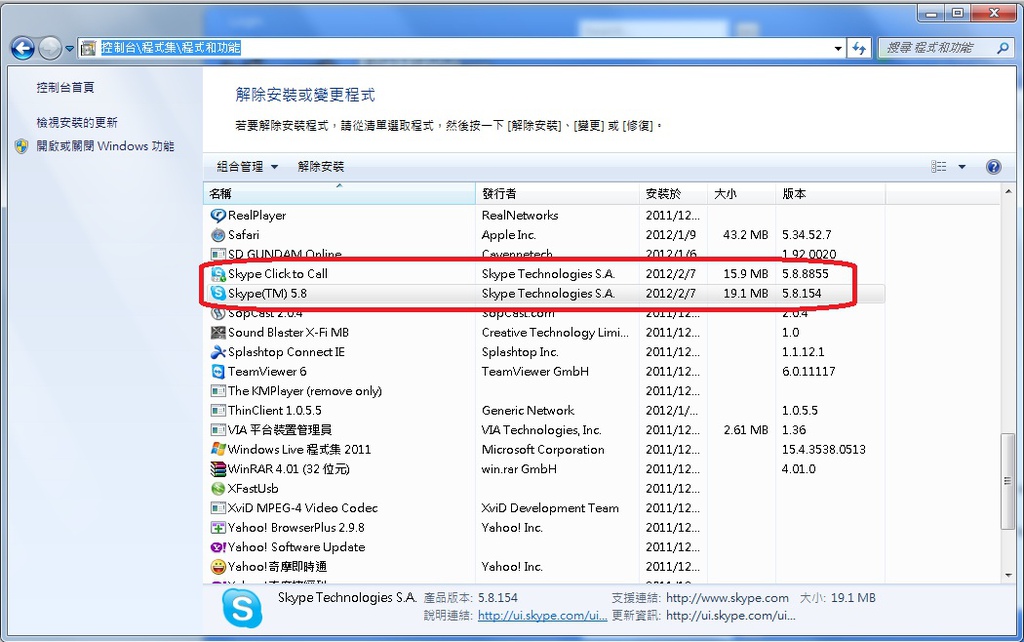Open 控制台首頁 link
The height and width of the screenshot is (642, 1024).
[x=65, y=88]
